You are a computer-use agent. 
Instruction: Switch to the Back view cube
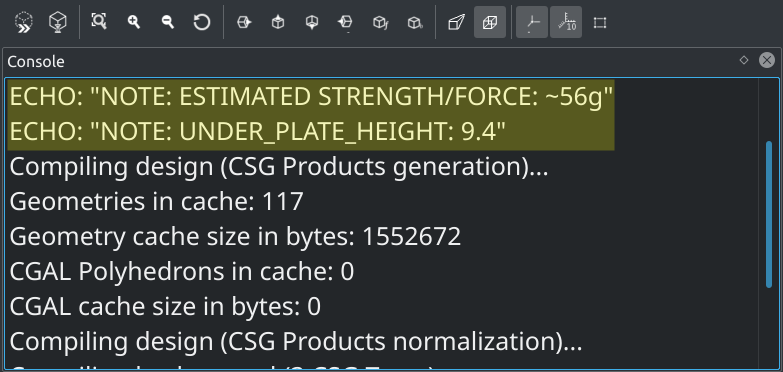coord(414,22)
